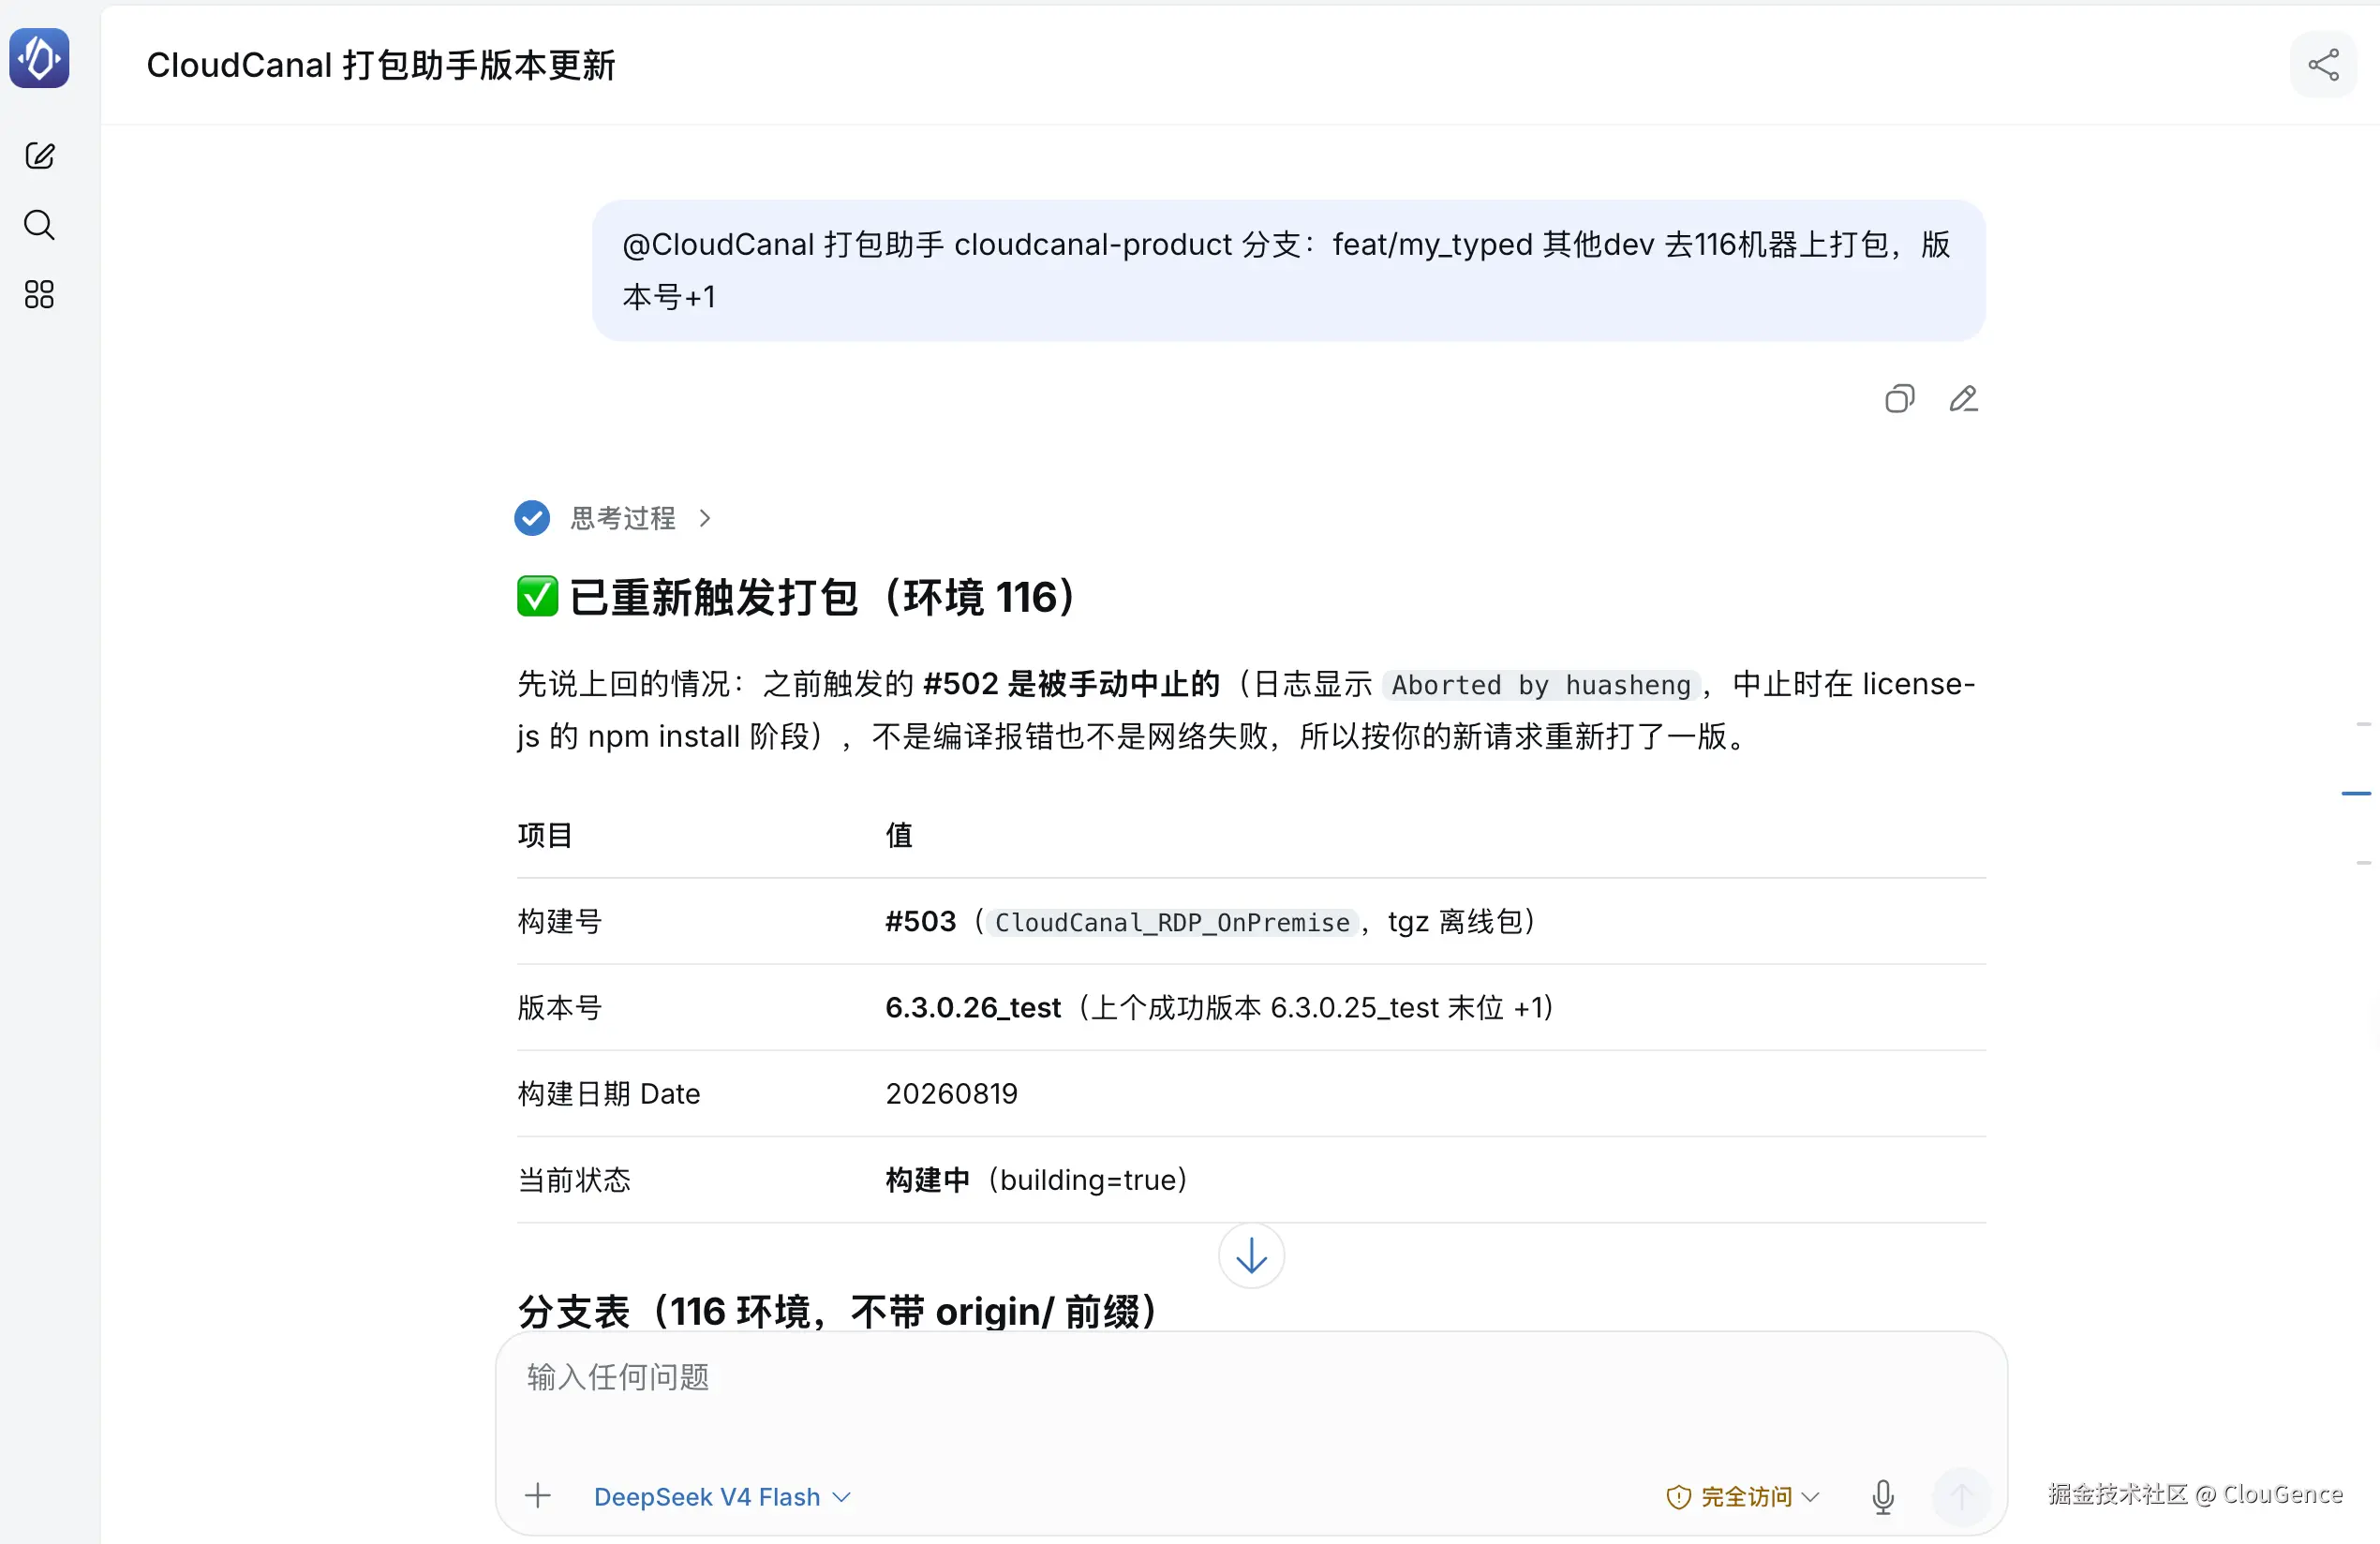Click the version value 6.3.0.26_test

972,1007
